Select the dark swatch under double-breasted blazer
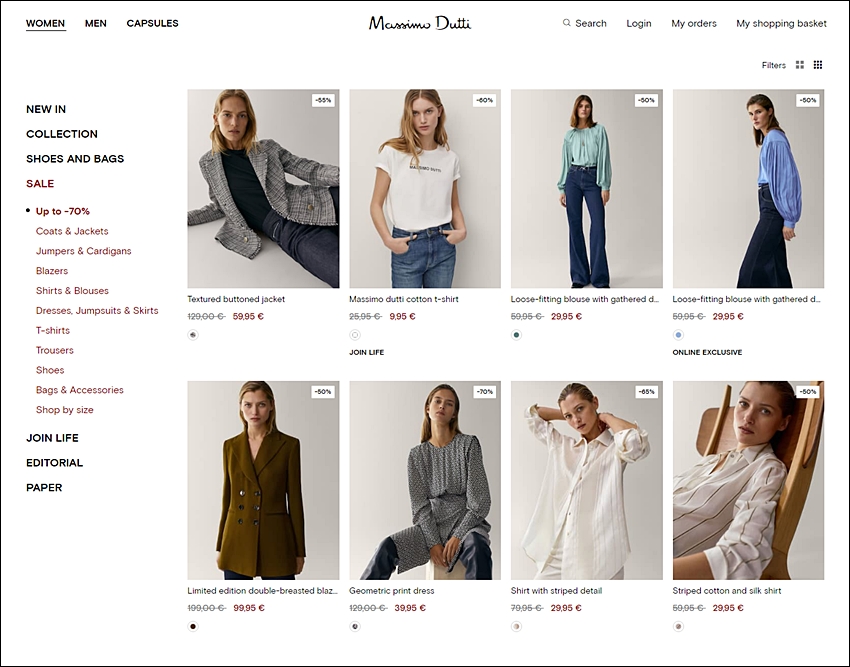This screenshot has height=667, width=850. pos(193,627)
